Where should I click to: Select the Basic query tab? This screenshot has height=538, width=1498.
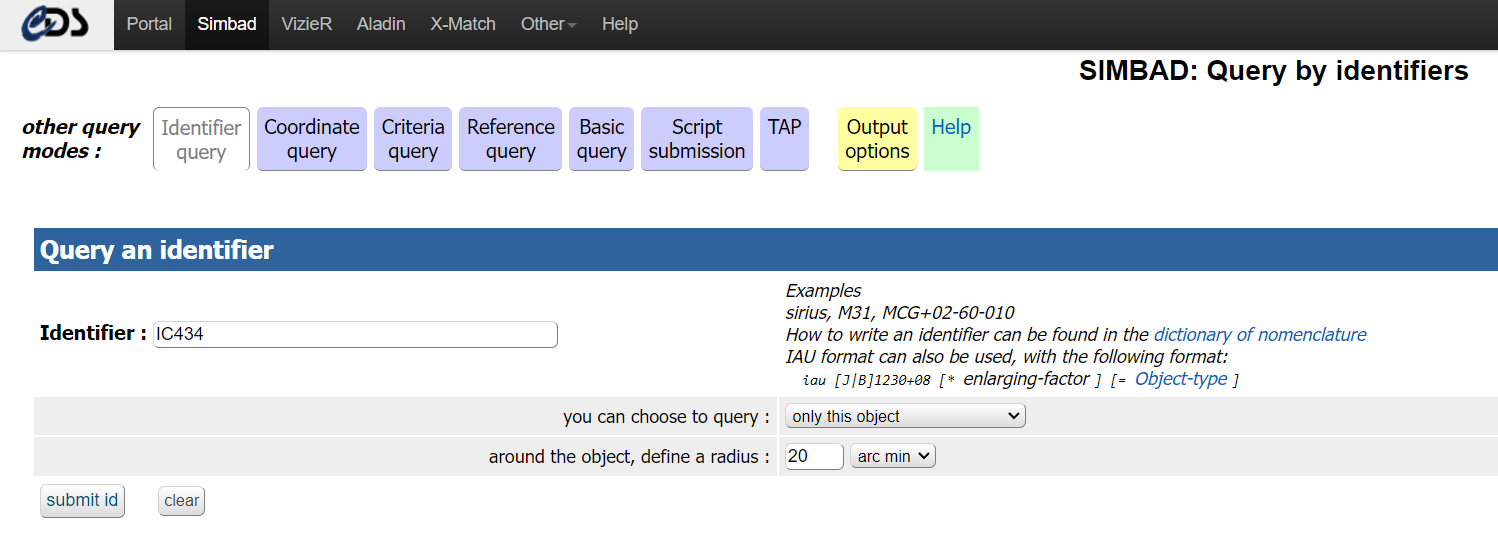602,139
